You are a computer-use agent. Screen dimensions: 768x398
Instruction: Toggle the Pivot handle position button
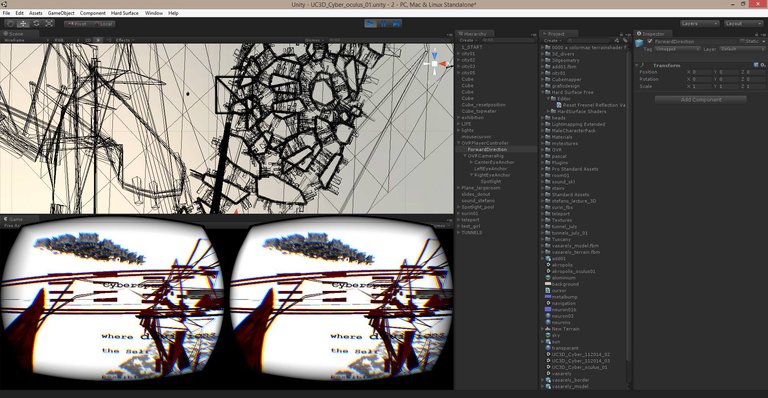[x=77, y=23]
